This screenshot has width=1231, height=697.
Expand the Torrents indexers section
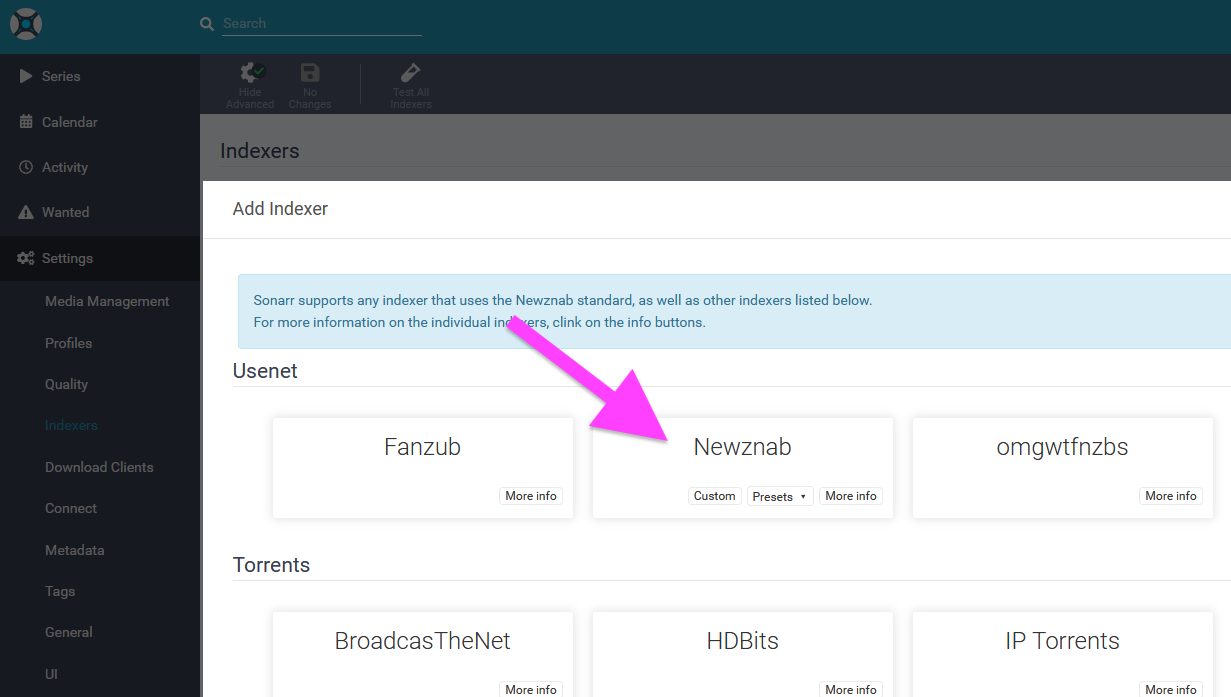click(271, 564)
